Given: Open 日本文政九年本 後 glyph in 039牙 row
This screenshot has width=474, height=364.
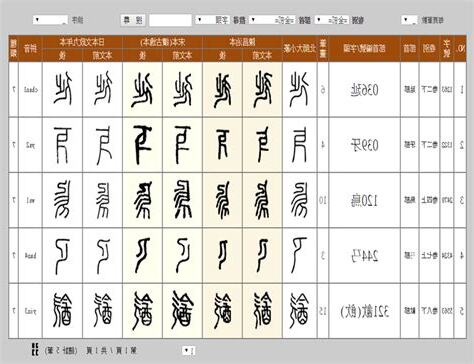Looking at the screenshot, I should [x=62, y=145].
